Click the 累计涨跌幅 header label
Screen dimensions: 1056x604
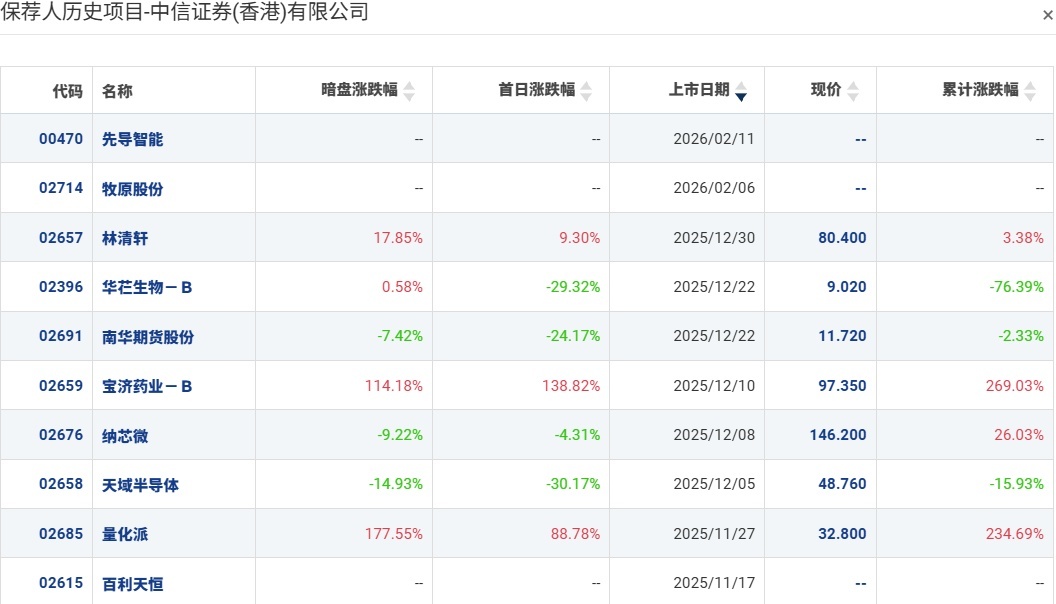point(980,90)
